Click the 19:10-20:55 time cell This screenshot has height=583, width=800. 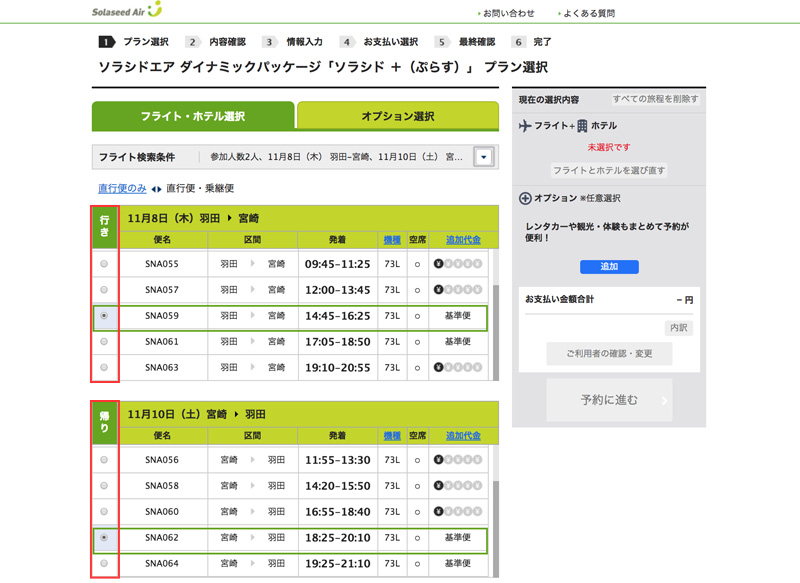point(338,367)
